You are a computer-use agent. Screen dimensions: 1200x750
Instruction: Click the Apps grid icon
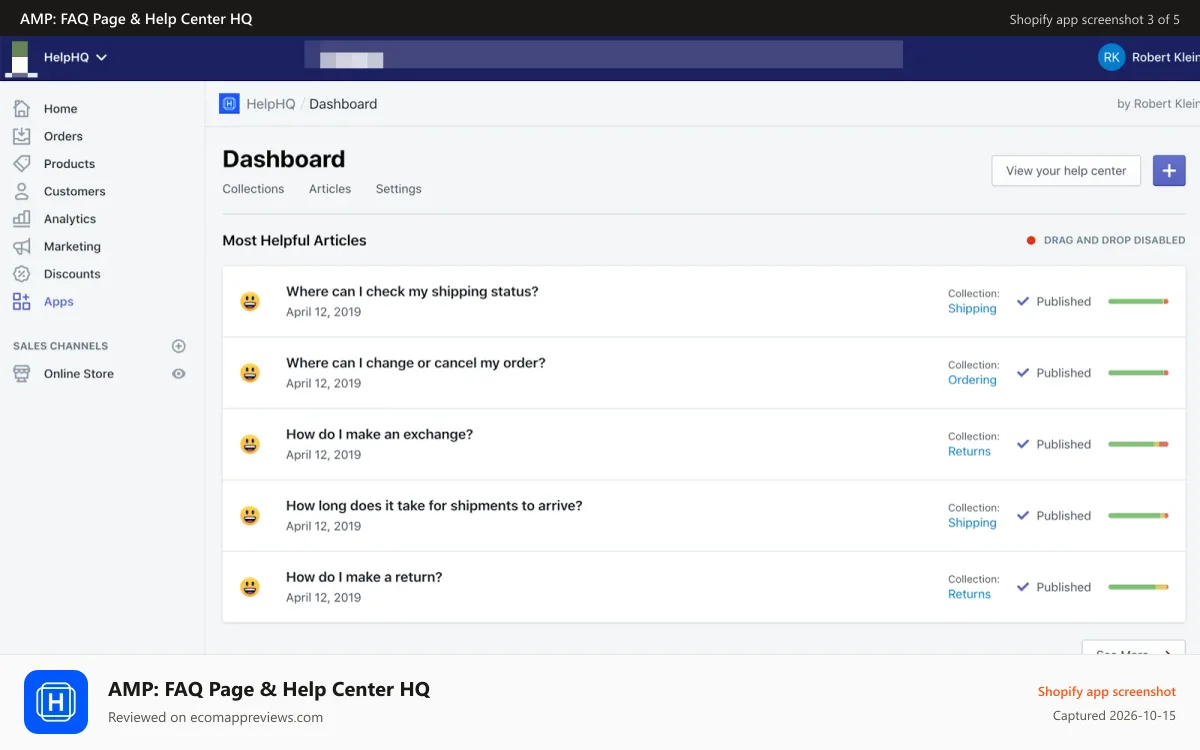click(x=21, y=301)
